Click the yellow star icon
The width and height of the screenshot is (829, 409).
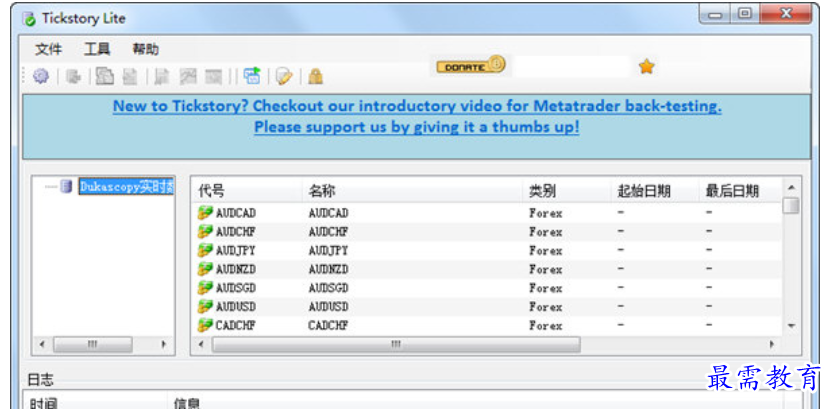coord(646,67)
